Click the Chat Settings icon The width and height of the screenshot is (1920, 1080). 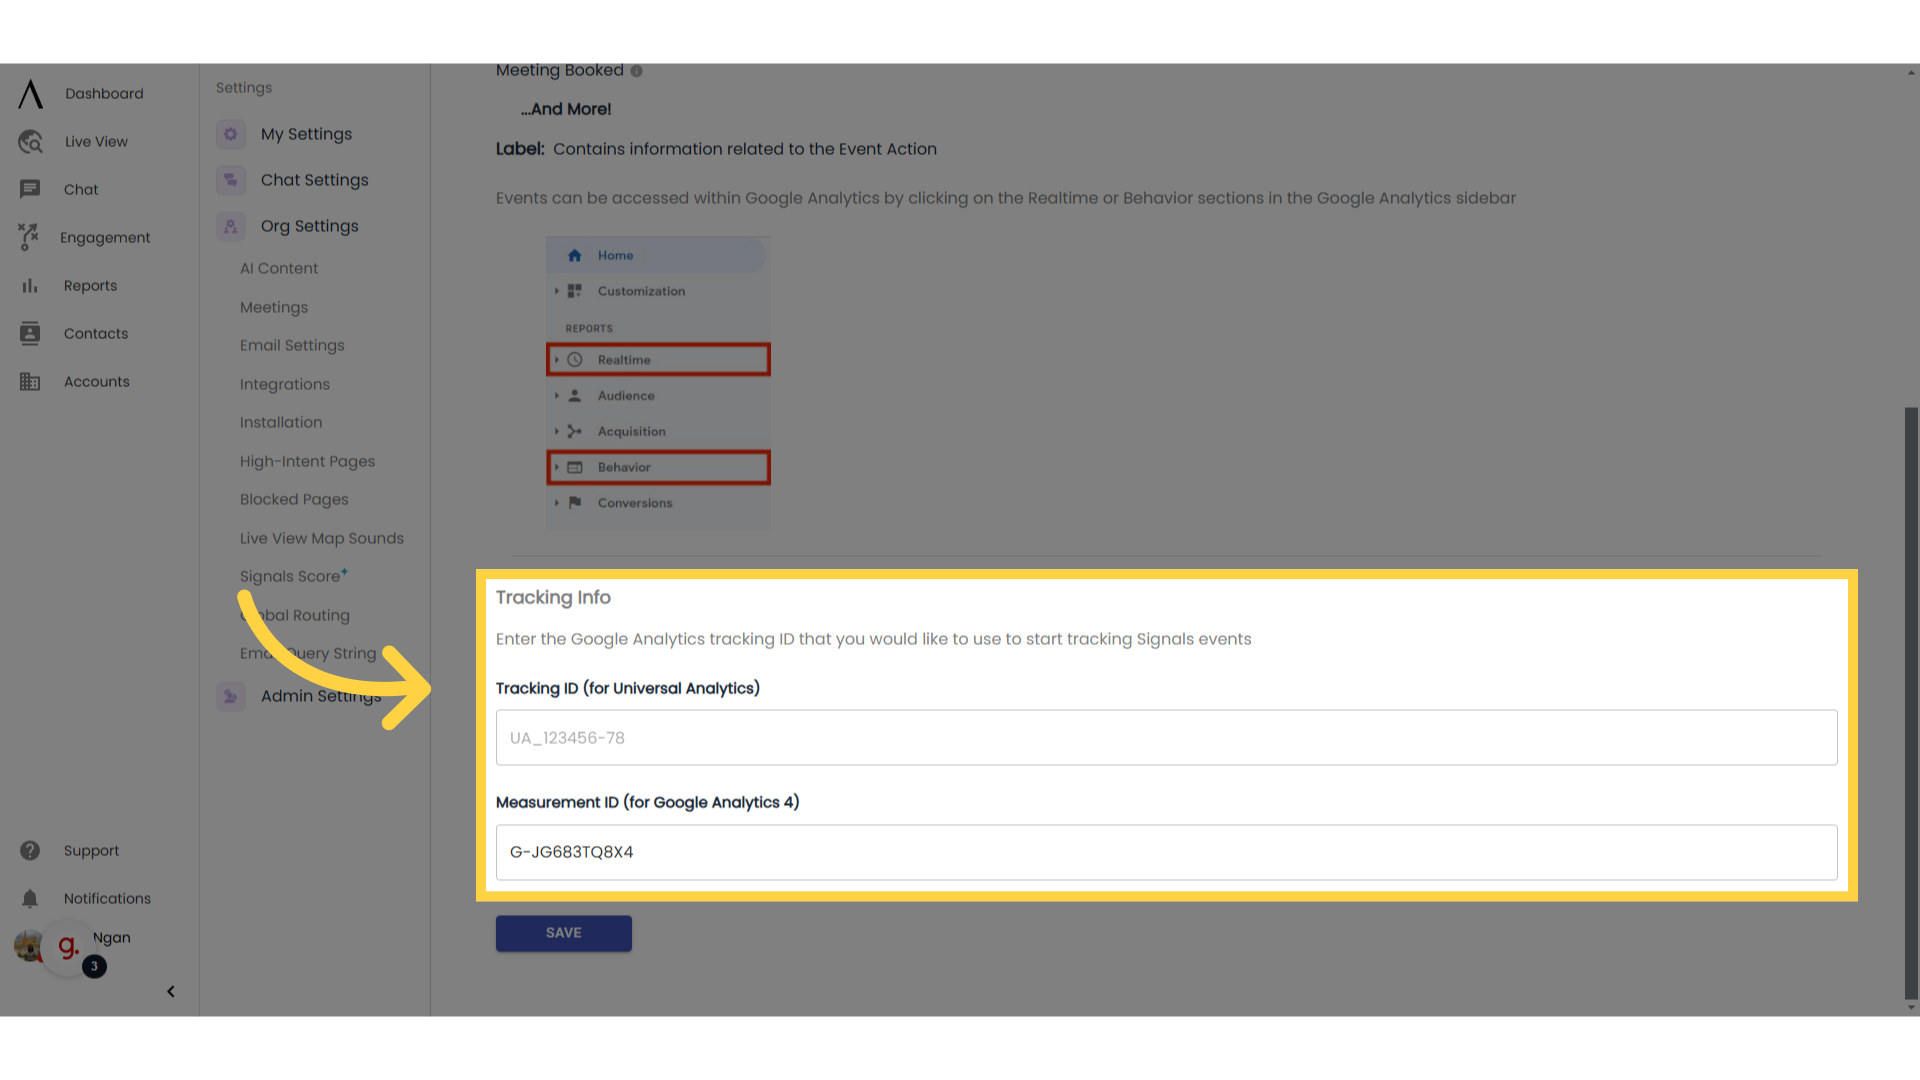pyautogui.click(x=231, y=180)
